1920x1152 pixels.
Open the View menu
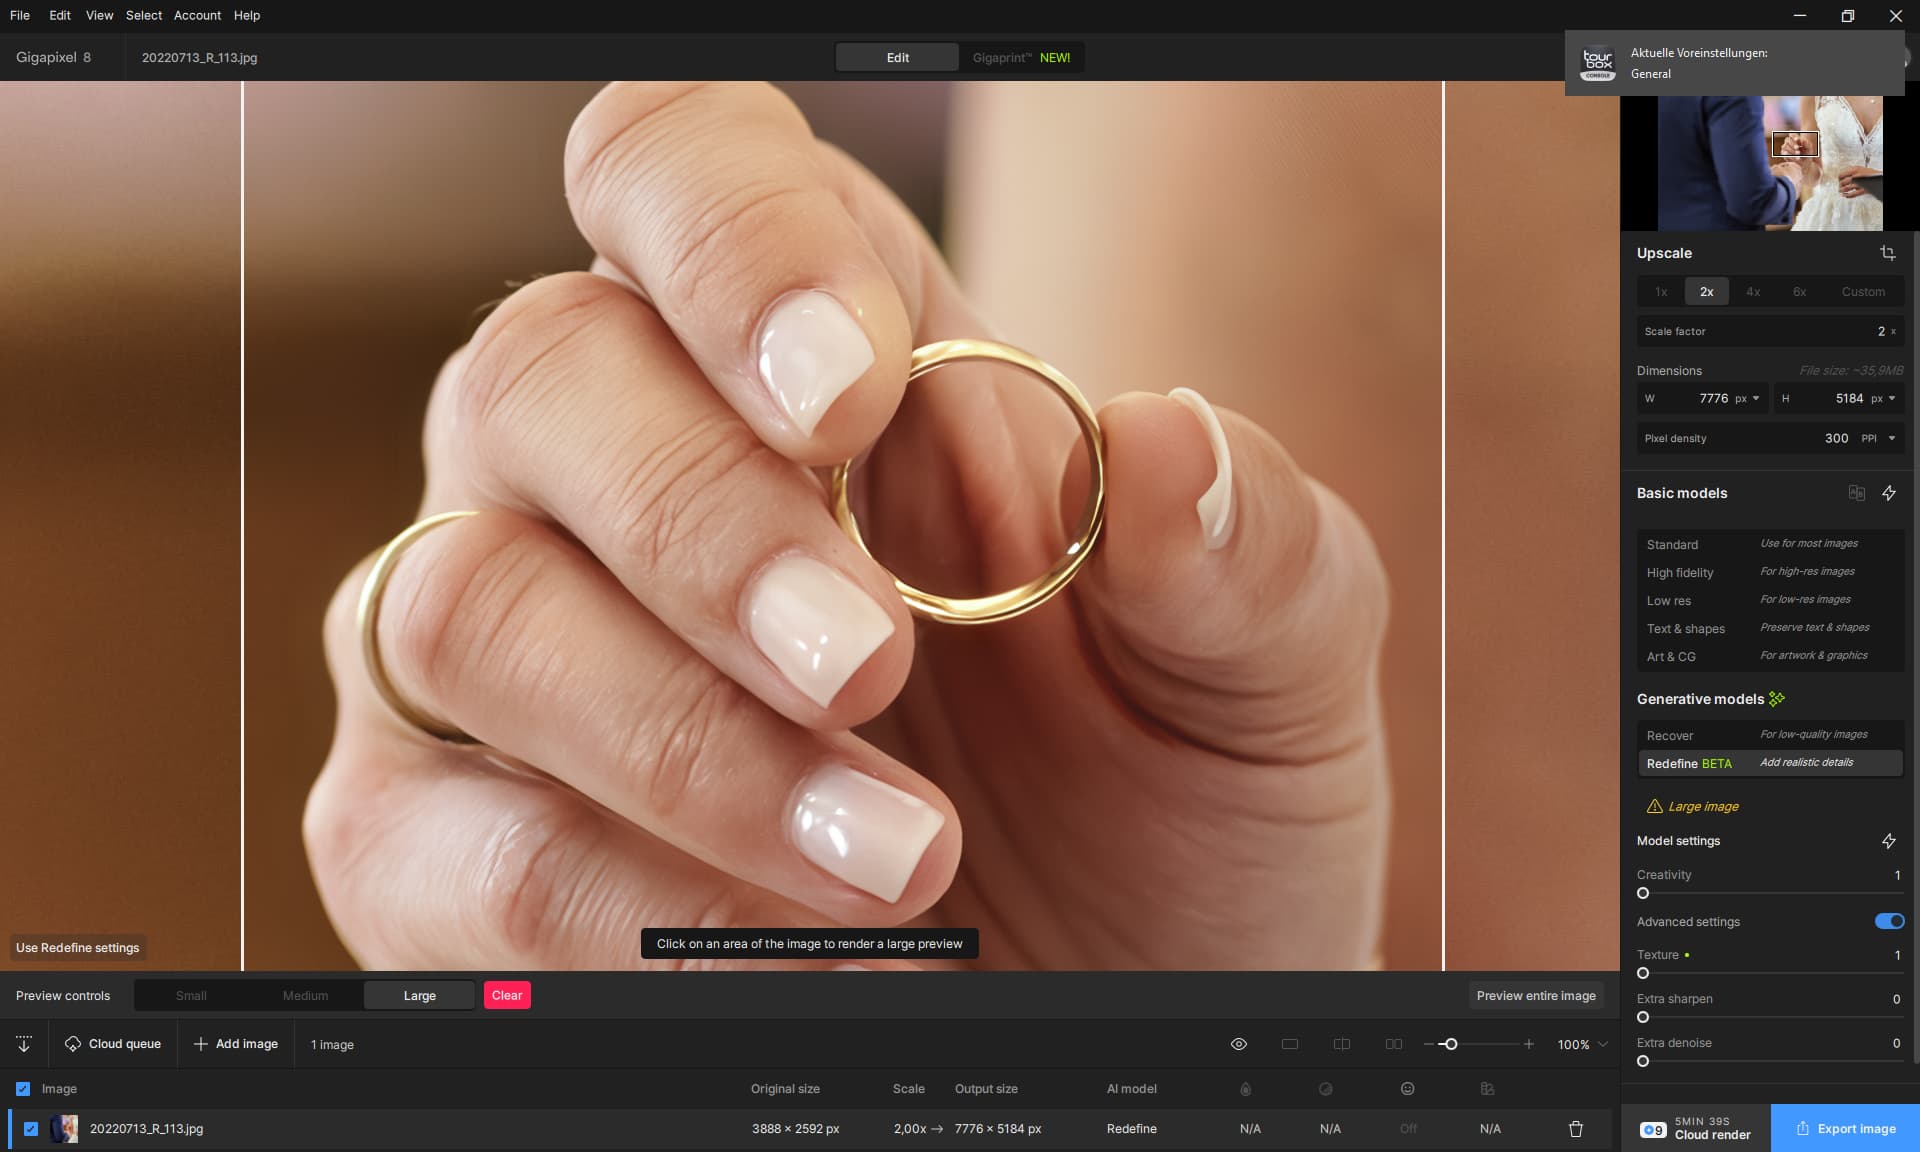click(99, 15)
